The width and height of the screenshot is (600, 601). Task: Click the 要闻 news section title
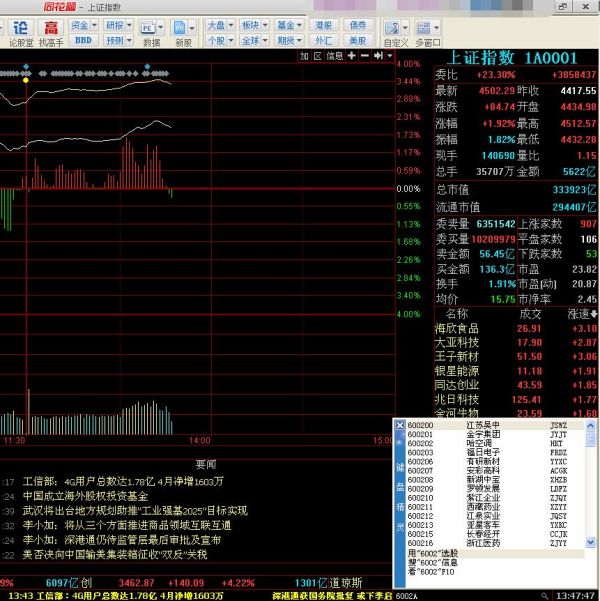pos(206,465)
